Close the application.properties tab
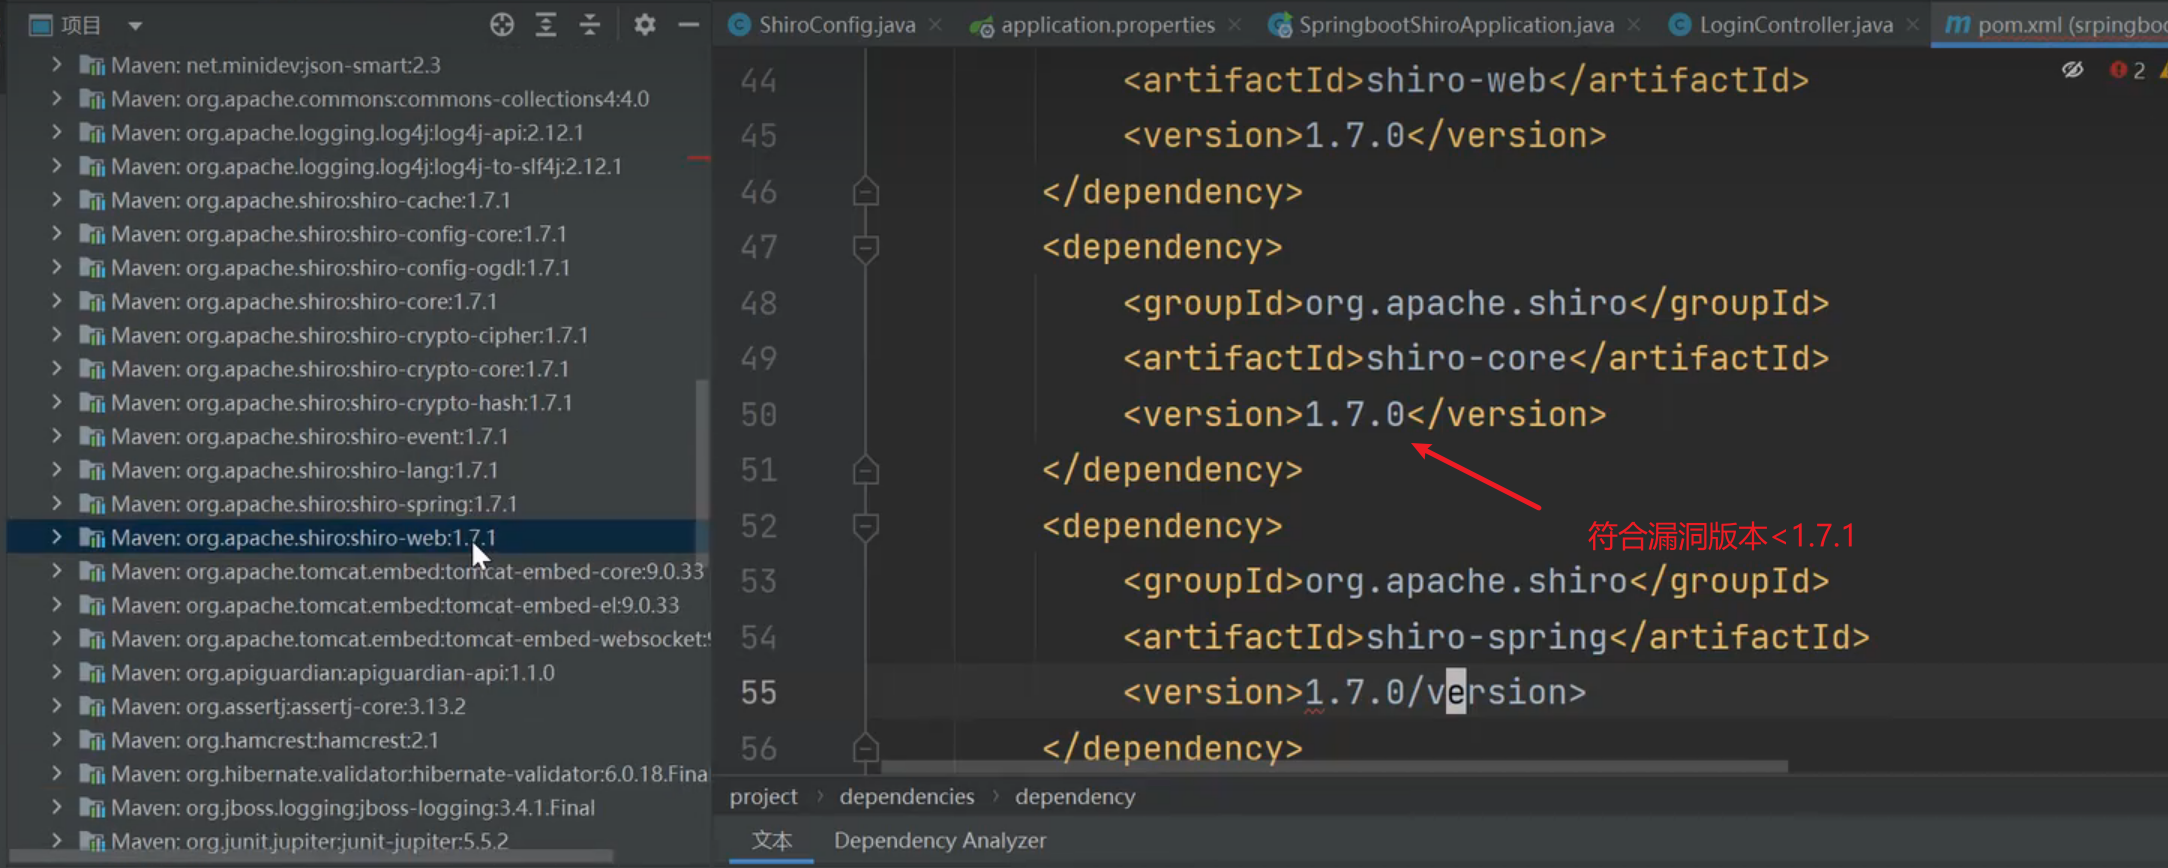The height and width of the screenshot is (868, 2168). click(1235, 25)
